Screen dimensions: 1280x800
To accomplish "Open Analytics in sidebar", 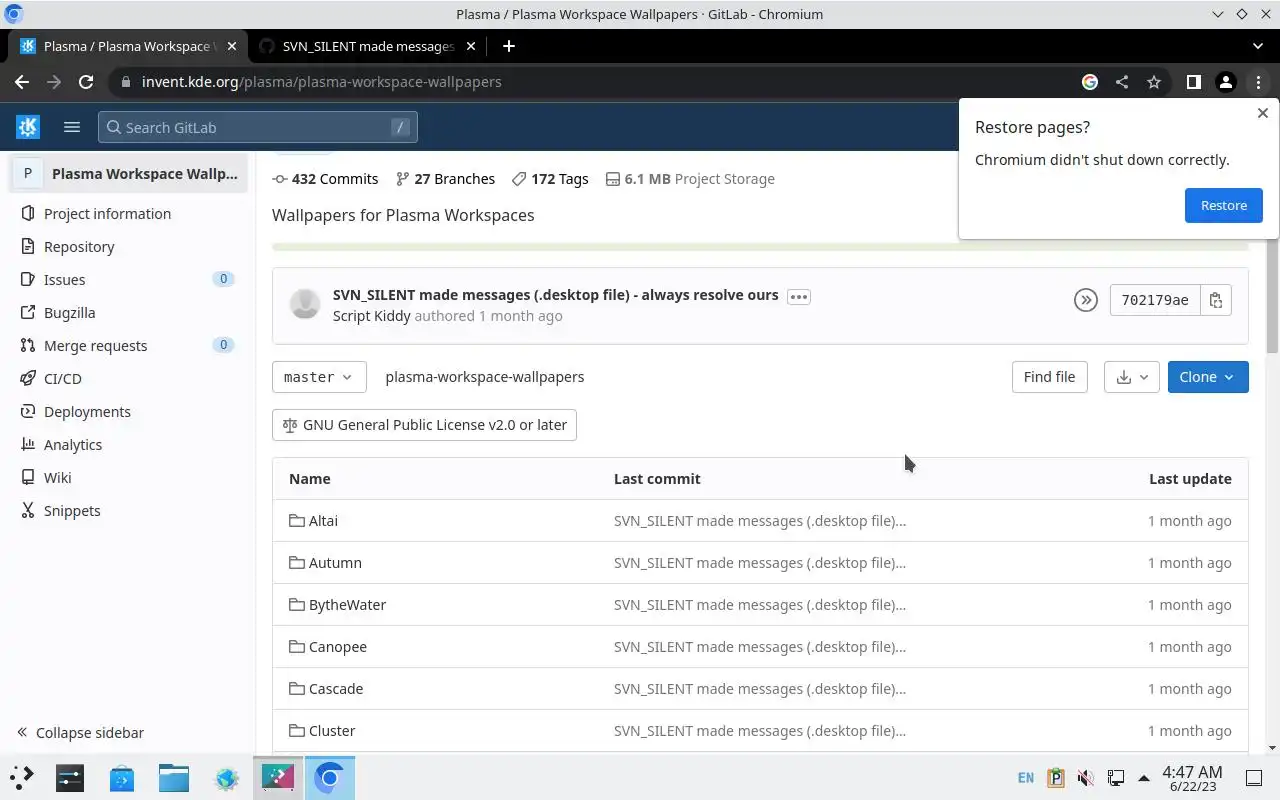I will coord(127,444).
